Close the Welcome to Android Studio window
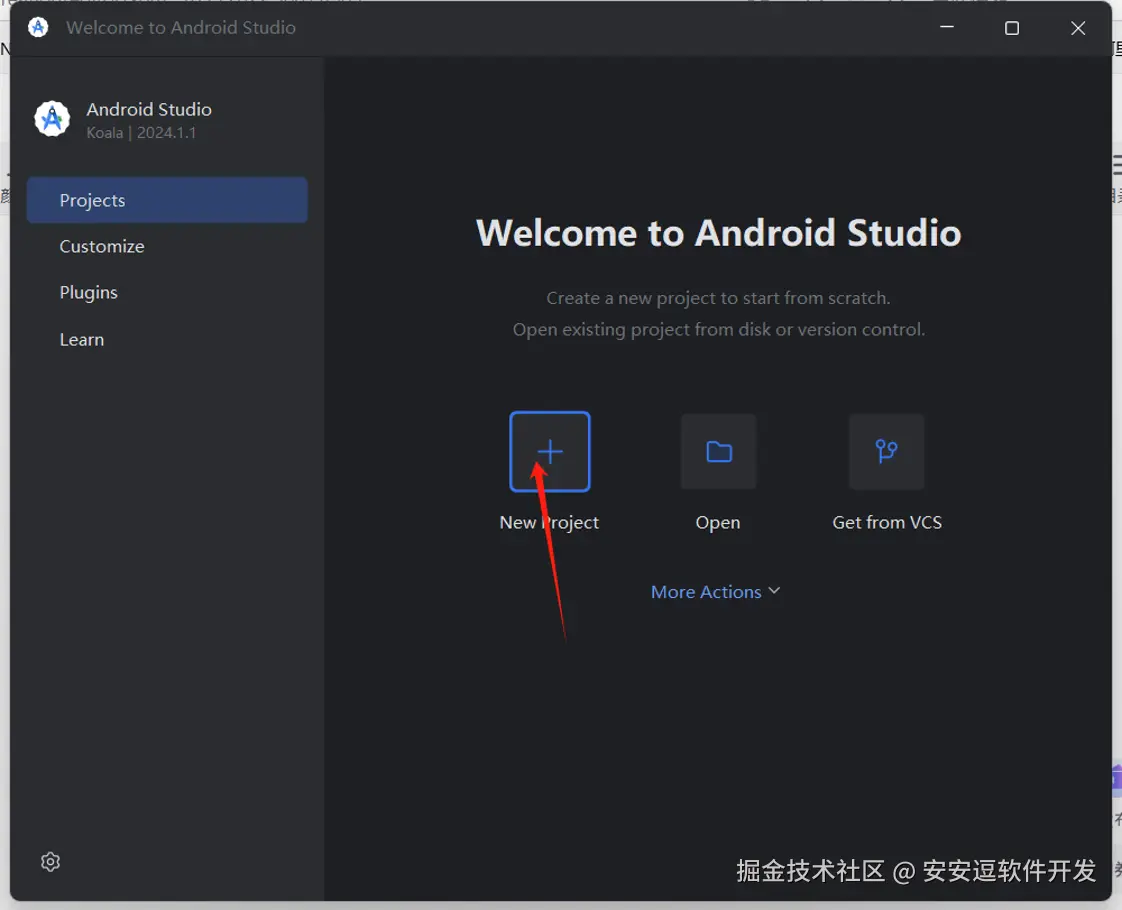The width and height of the screenshot is (1122, 910). pyautogui.click(x=1078, y=28)
